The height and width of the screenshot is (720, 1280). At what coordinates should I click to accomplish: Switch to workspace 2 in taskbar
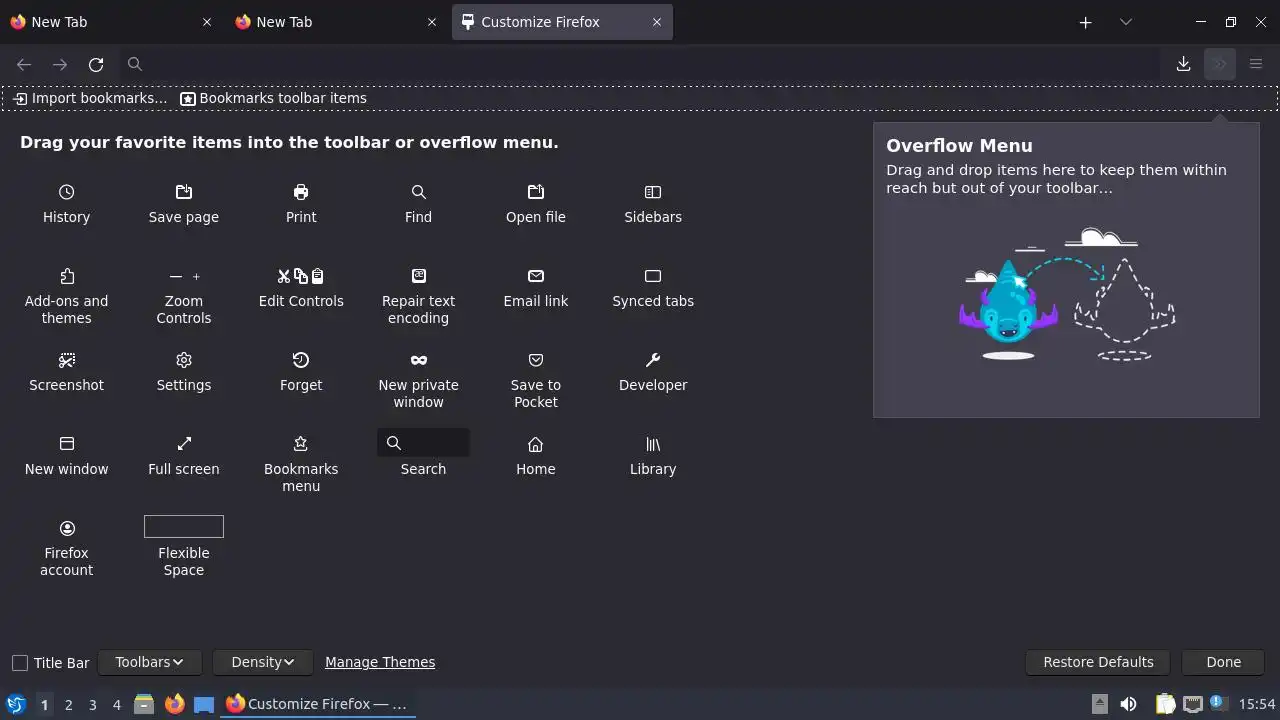click(x=68, y=704)
